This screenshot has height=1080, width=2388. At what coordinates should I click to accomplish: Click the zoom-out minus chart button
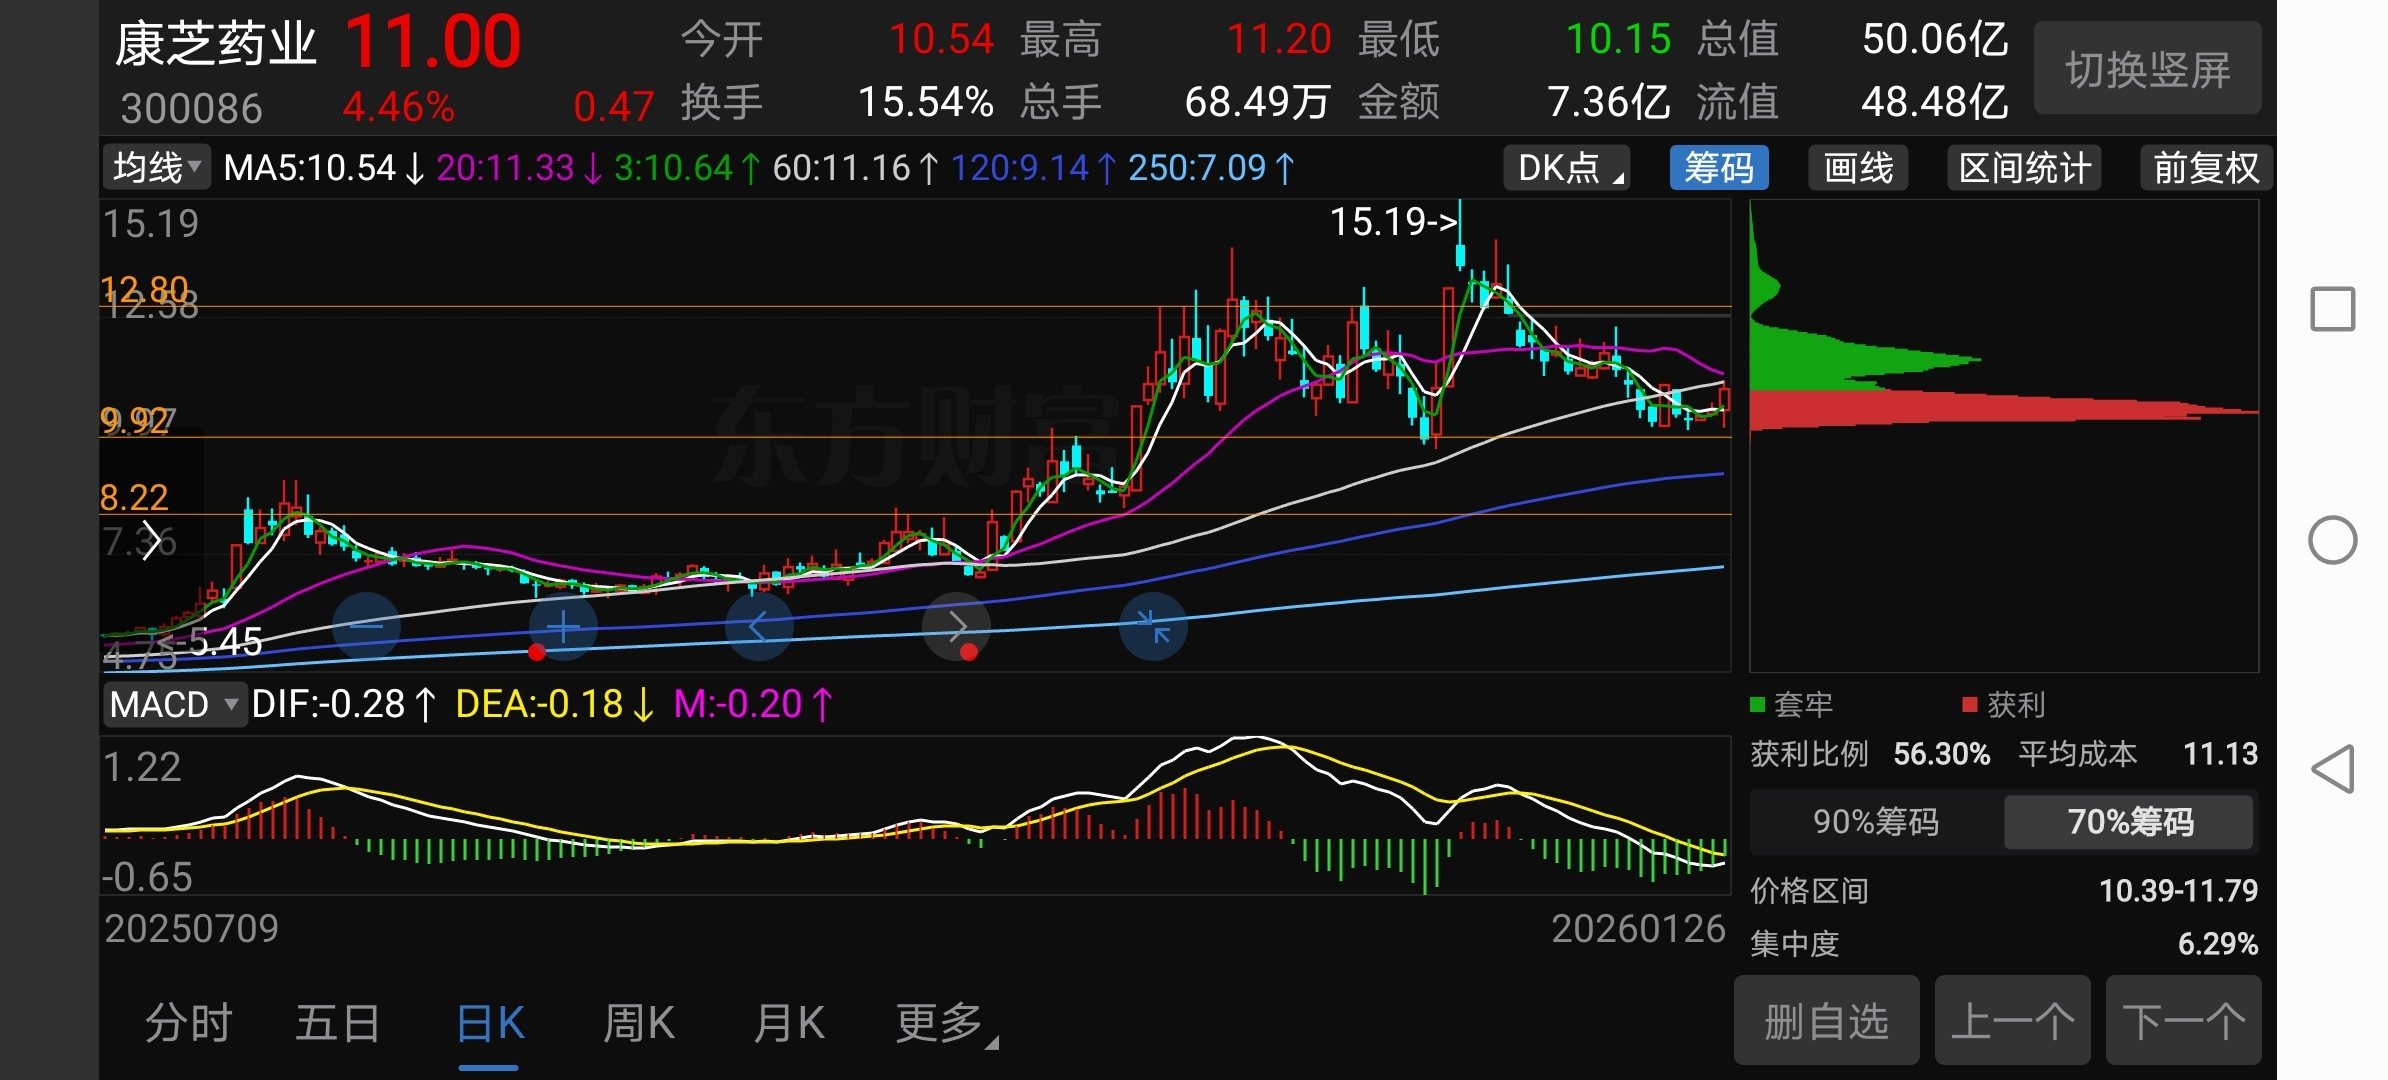[x=366, y=627]
